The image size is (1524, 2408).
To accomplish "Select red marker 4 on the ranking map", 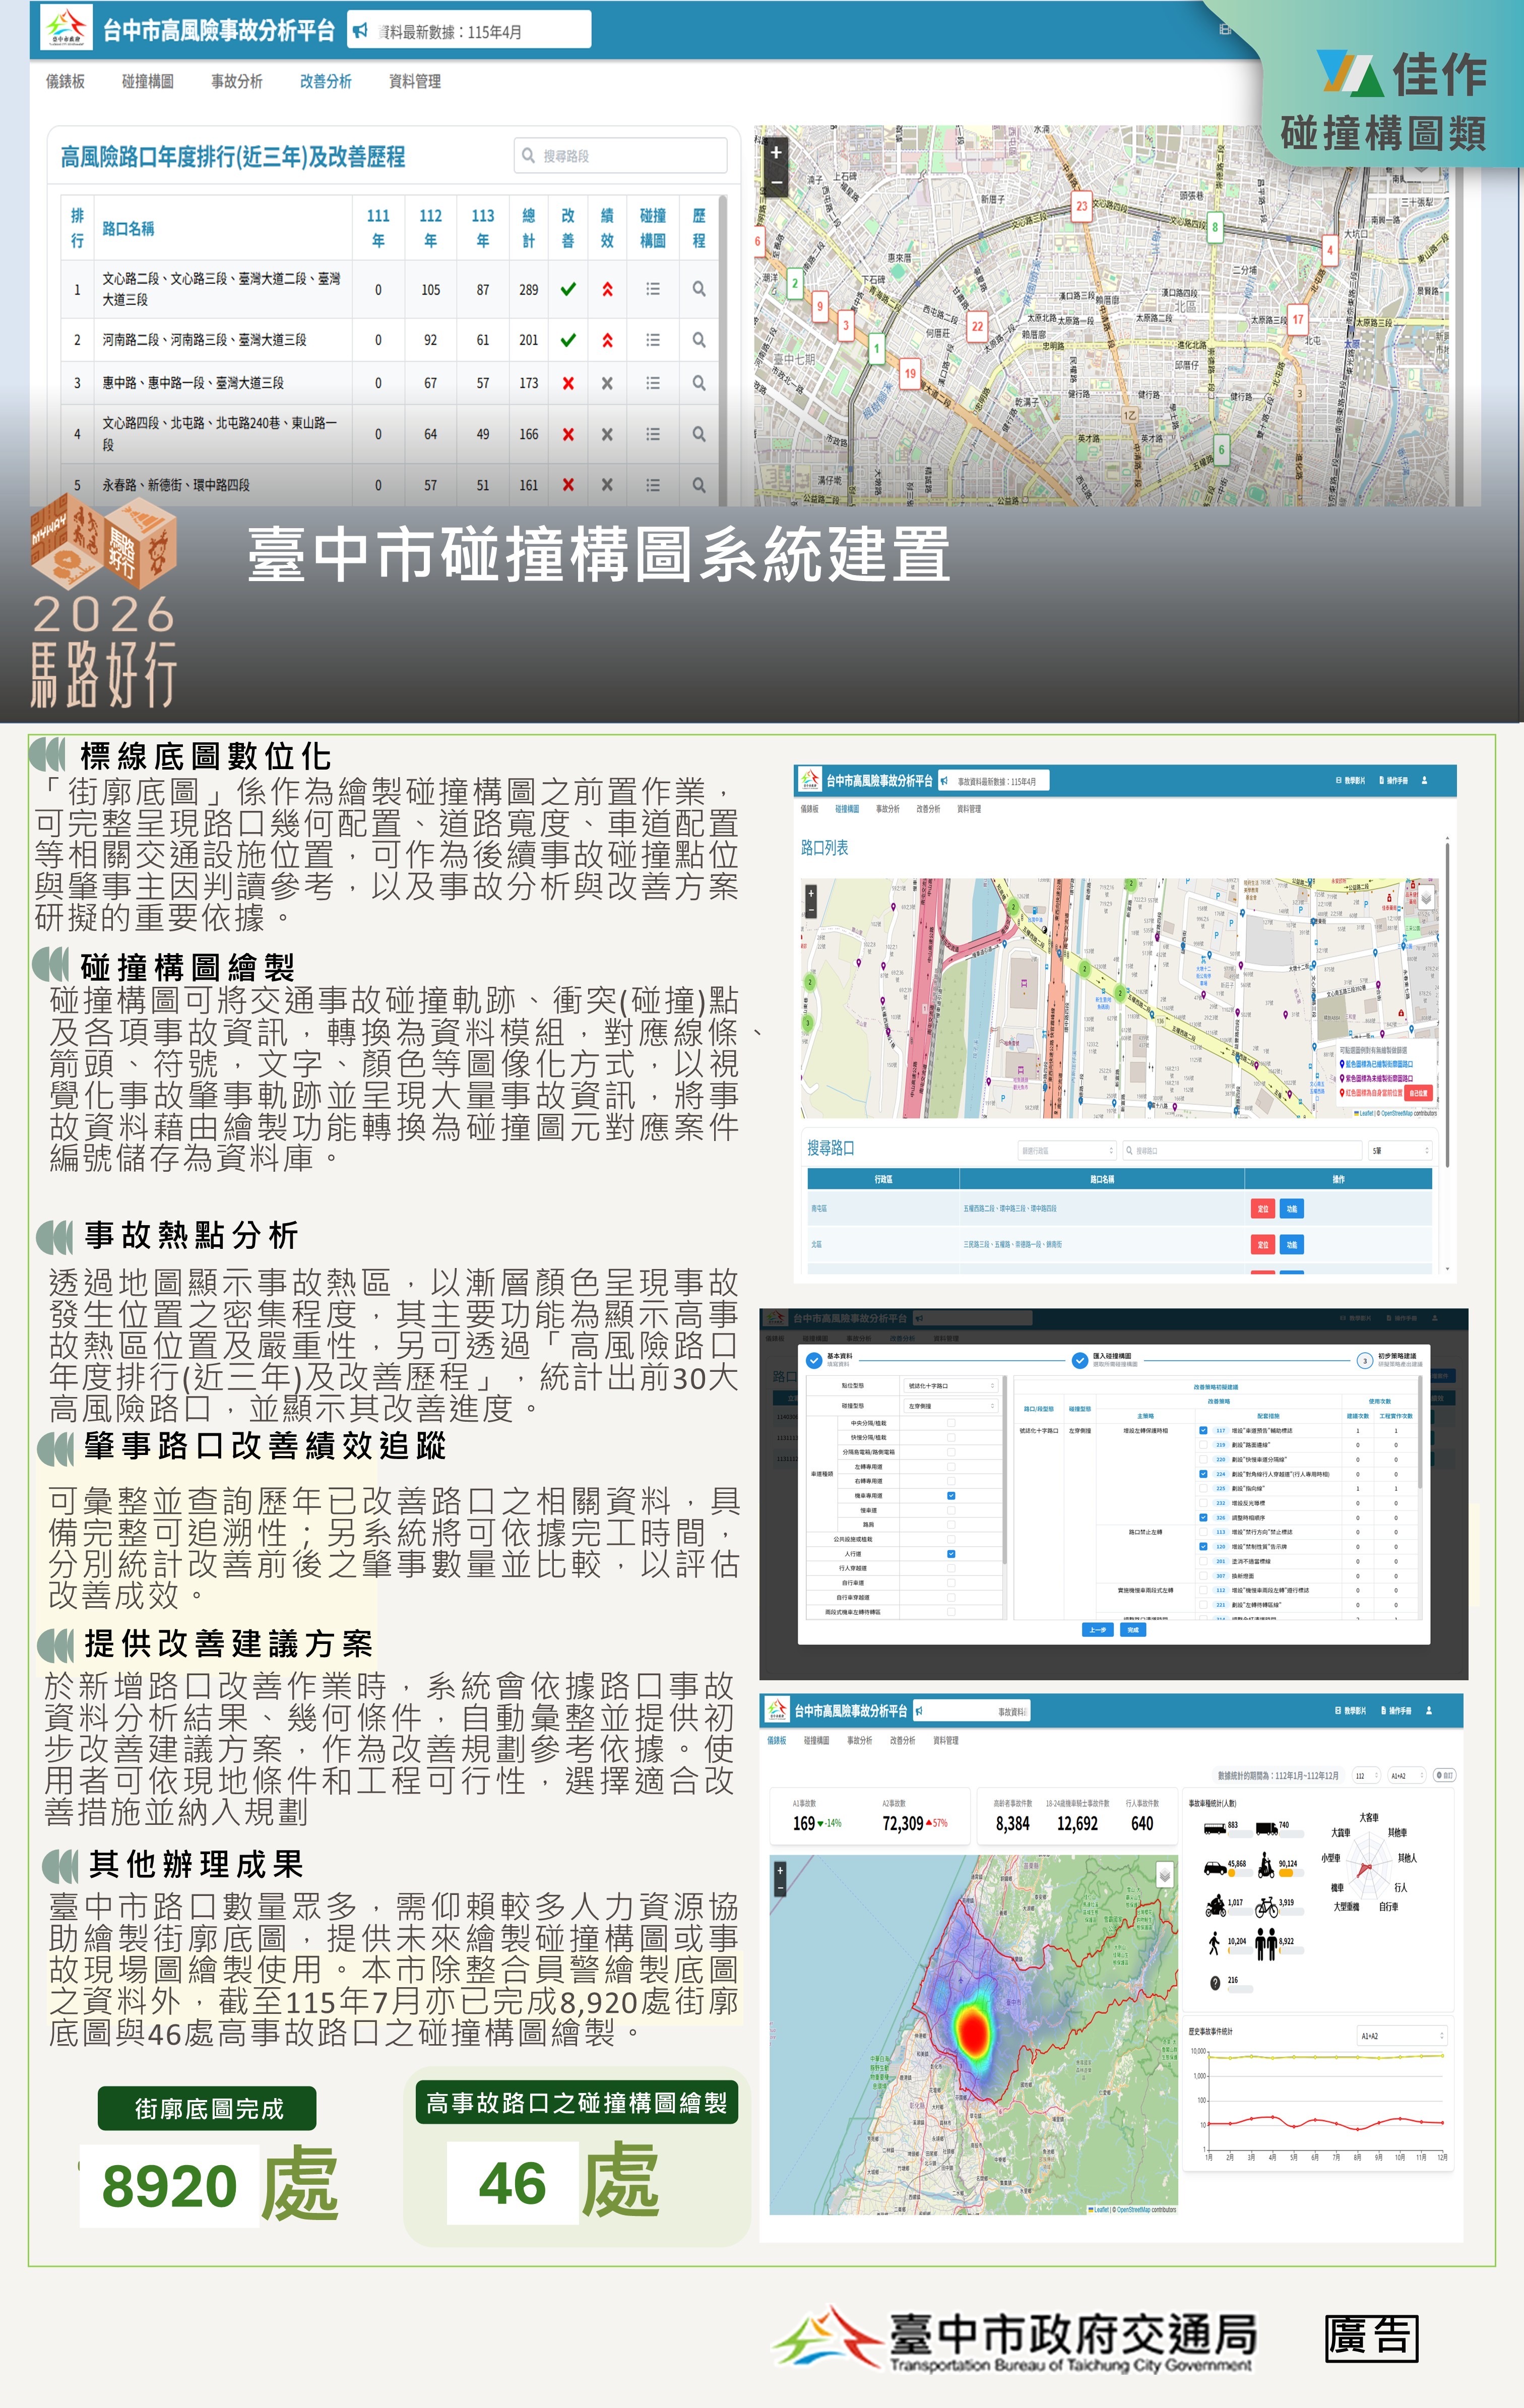I will click(x=1329, y=250).
